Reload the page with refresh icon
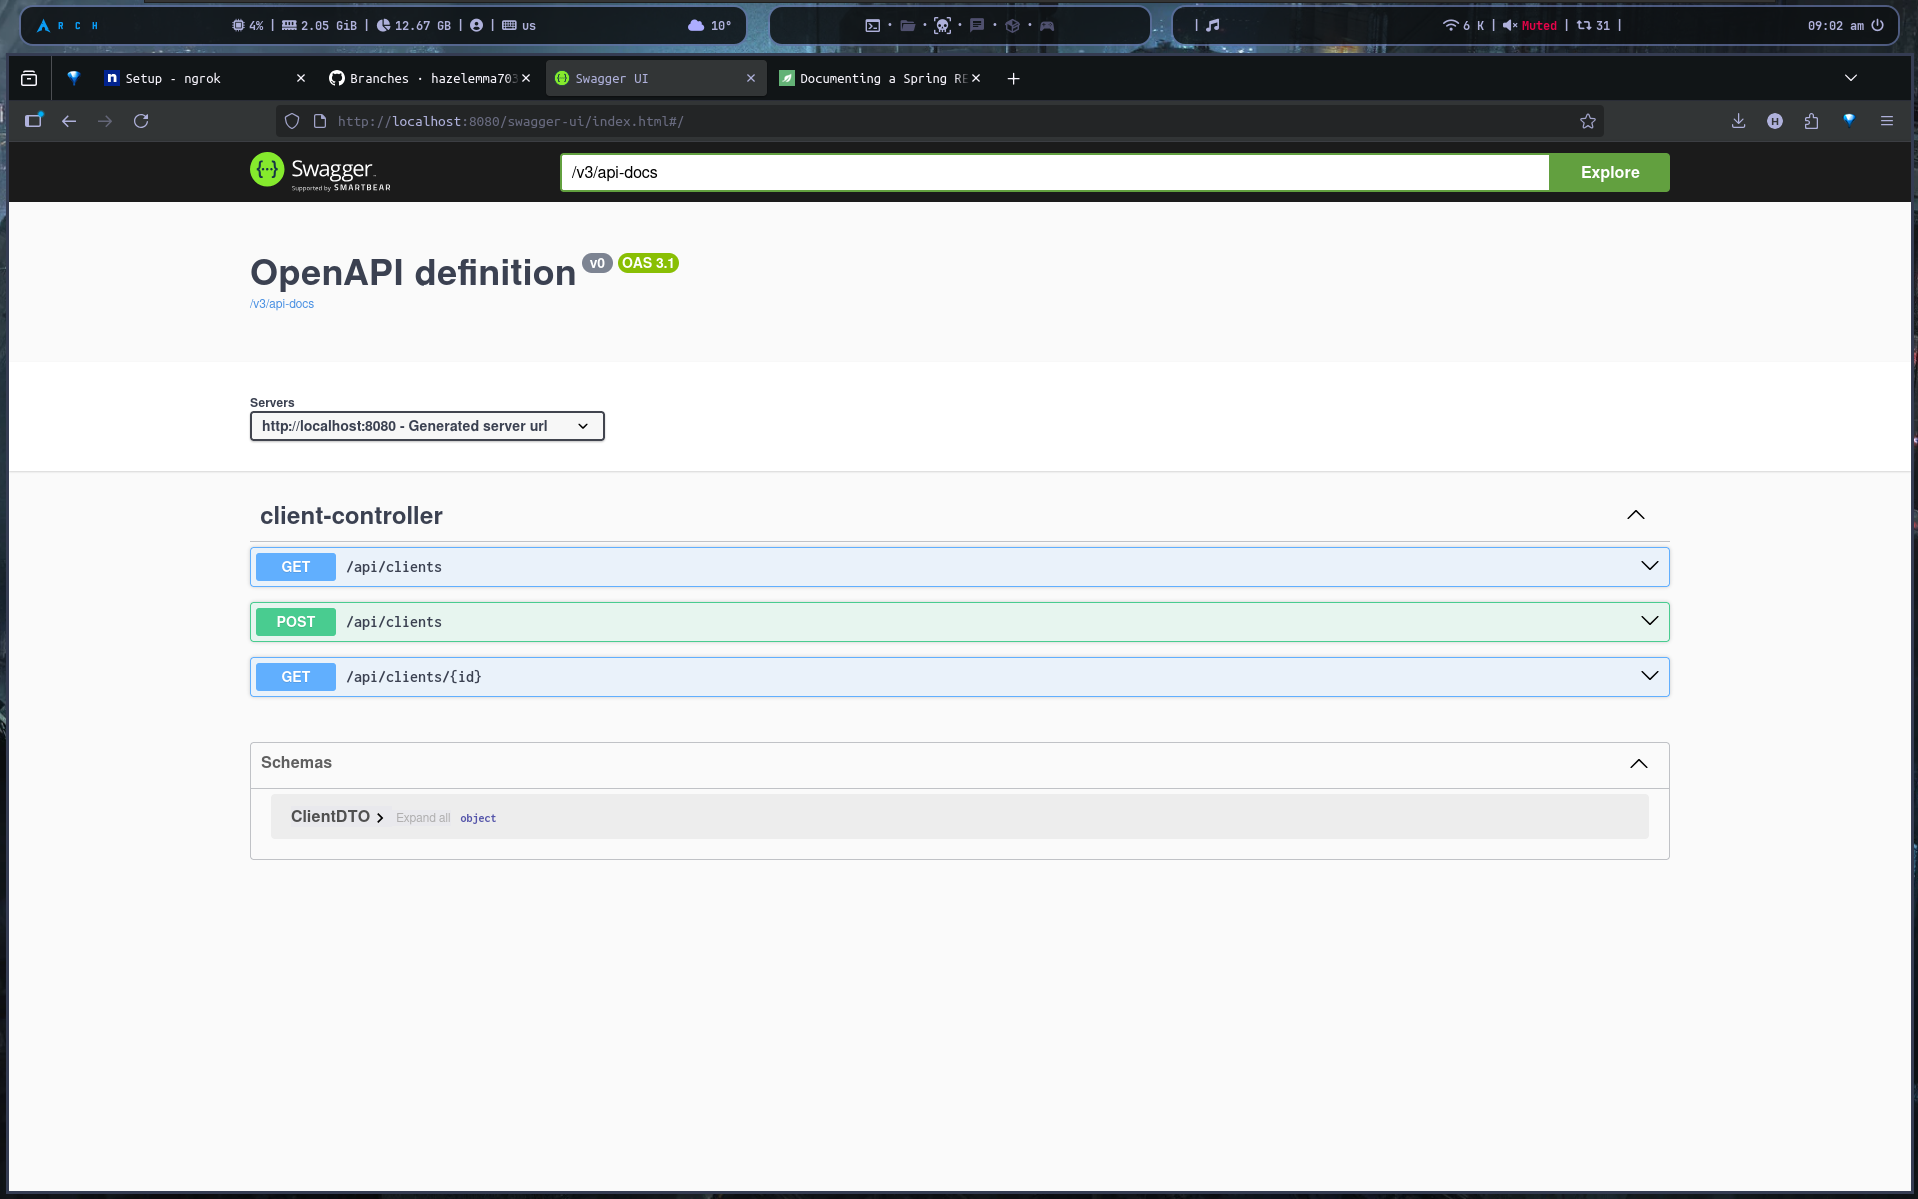Screen dimensions: 1918x1199 tap(141, 121)
